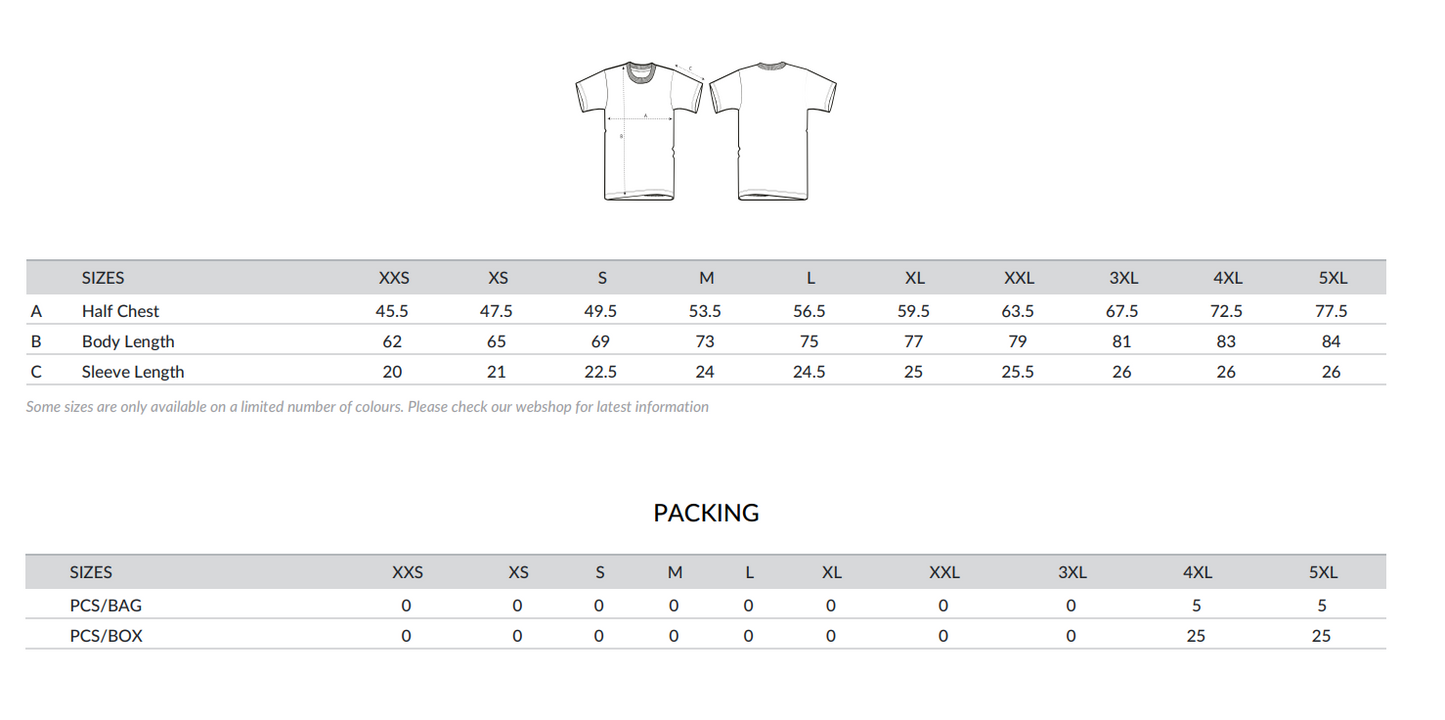Select the PCS/BOX row label
The height and width of the screenshot is (720, 1445).
[106, 635]
